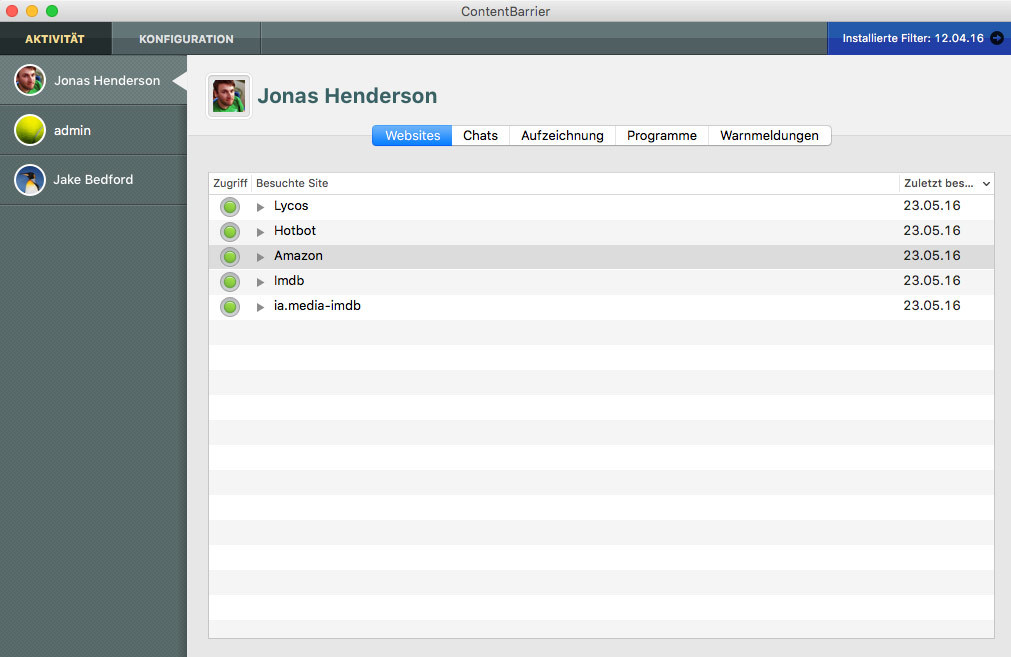Click Jonas Henderson's sidebar avatar photo
Viewport: 1011px width, 657px height.
tap(30, 81)
